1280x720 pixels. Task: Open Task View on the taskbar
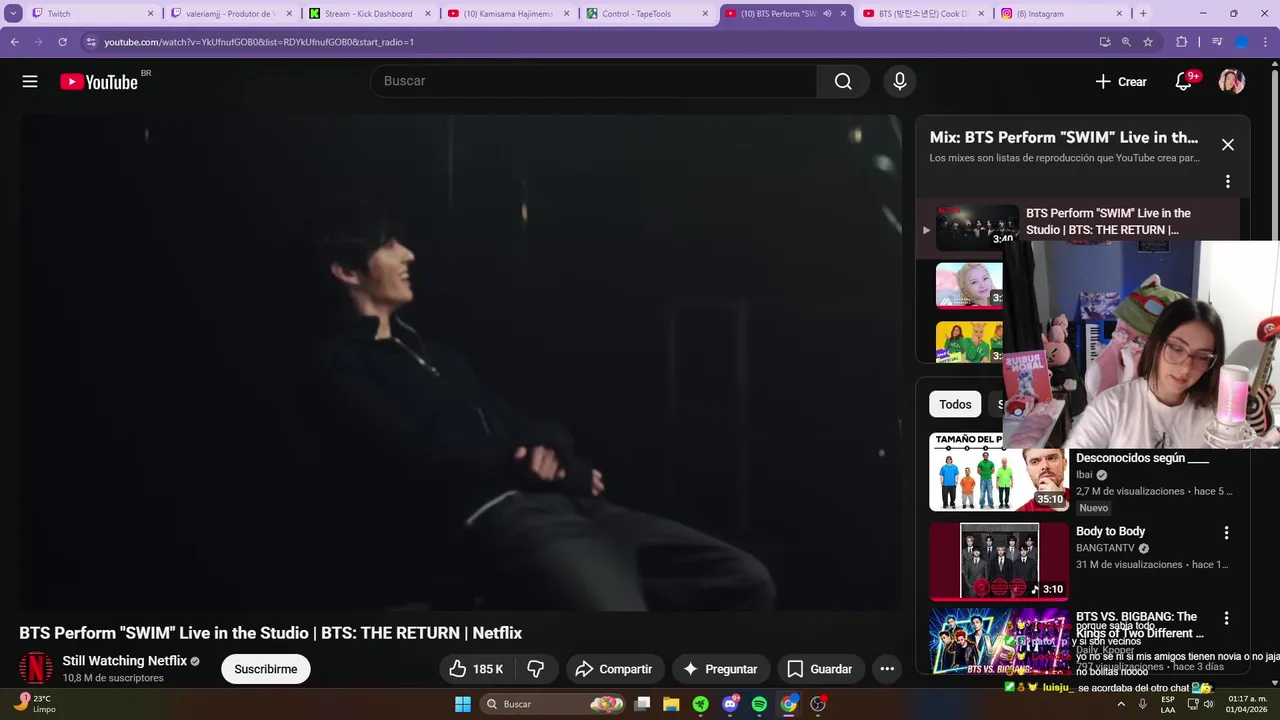[643, 704]
